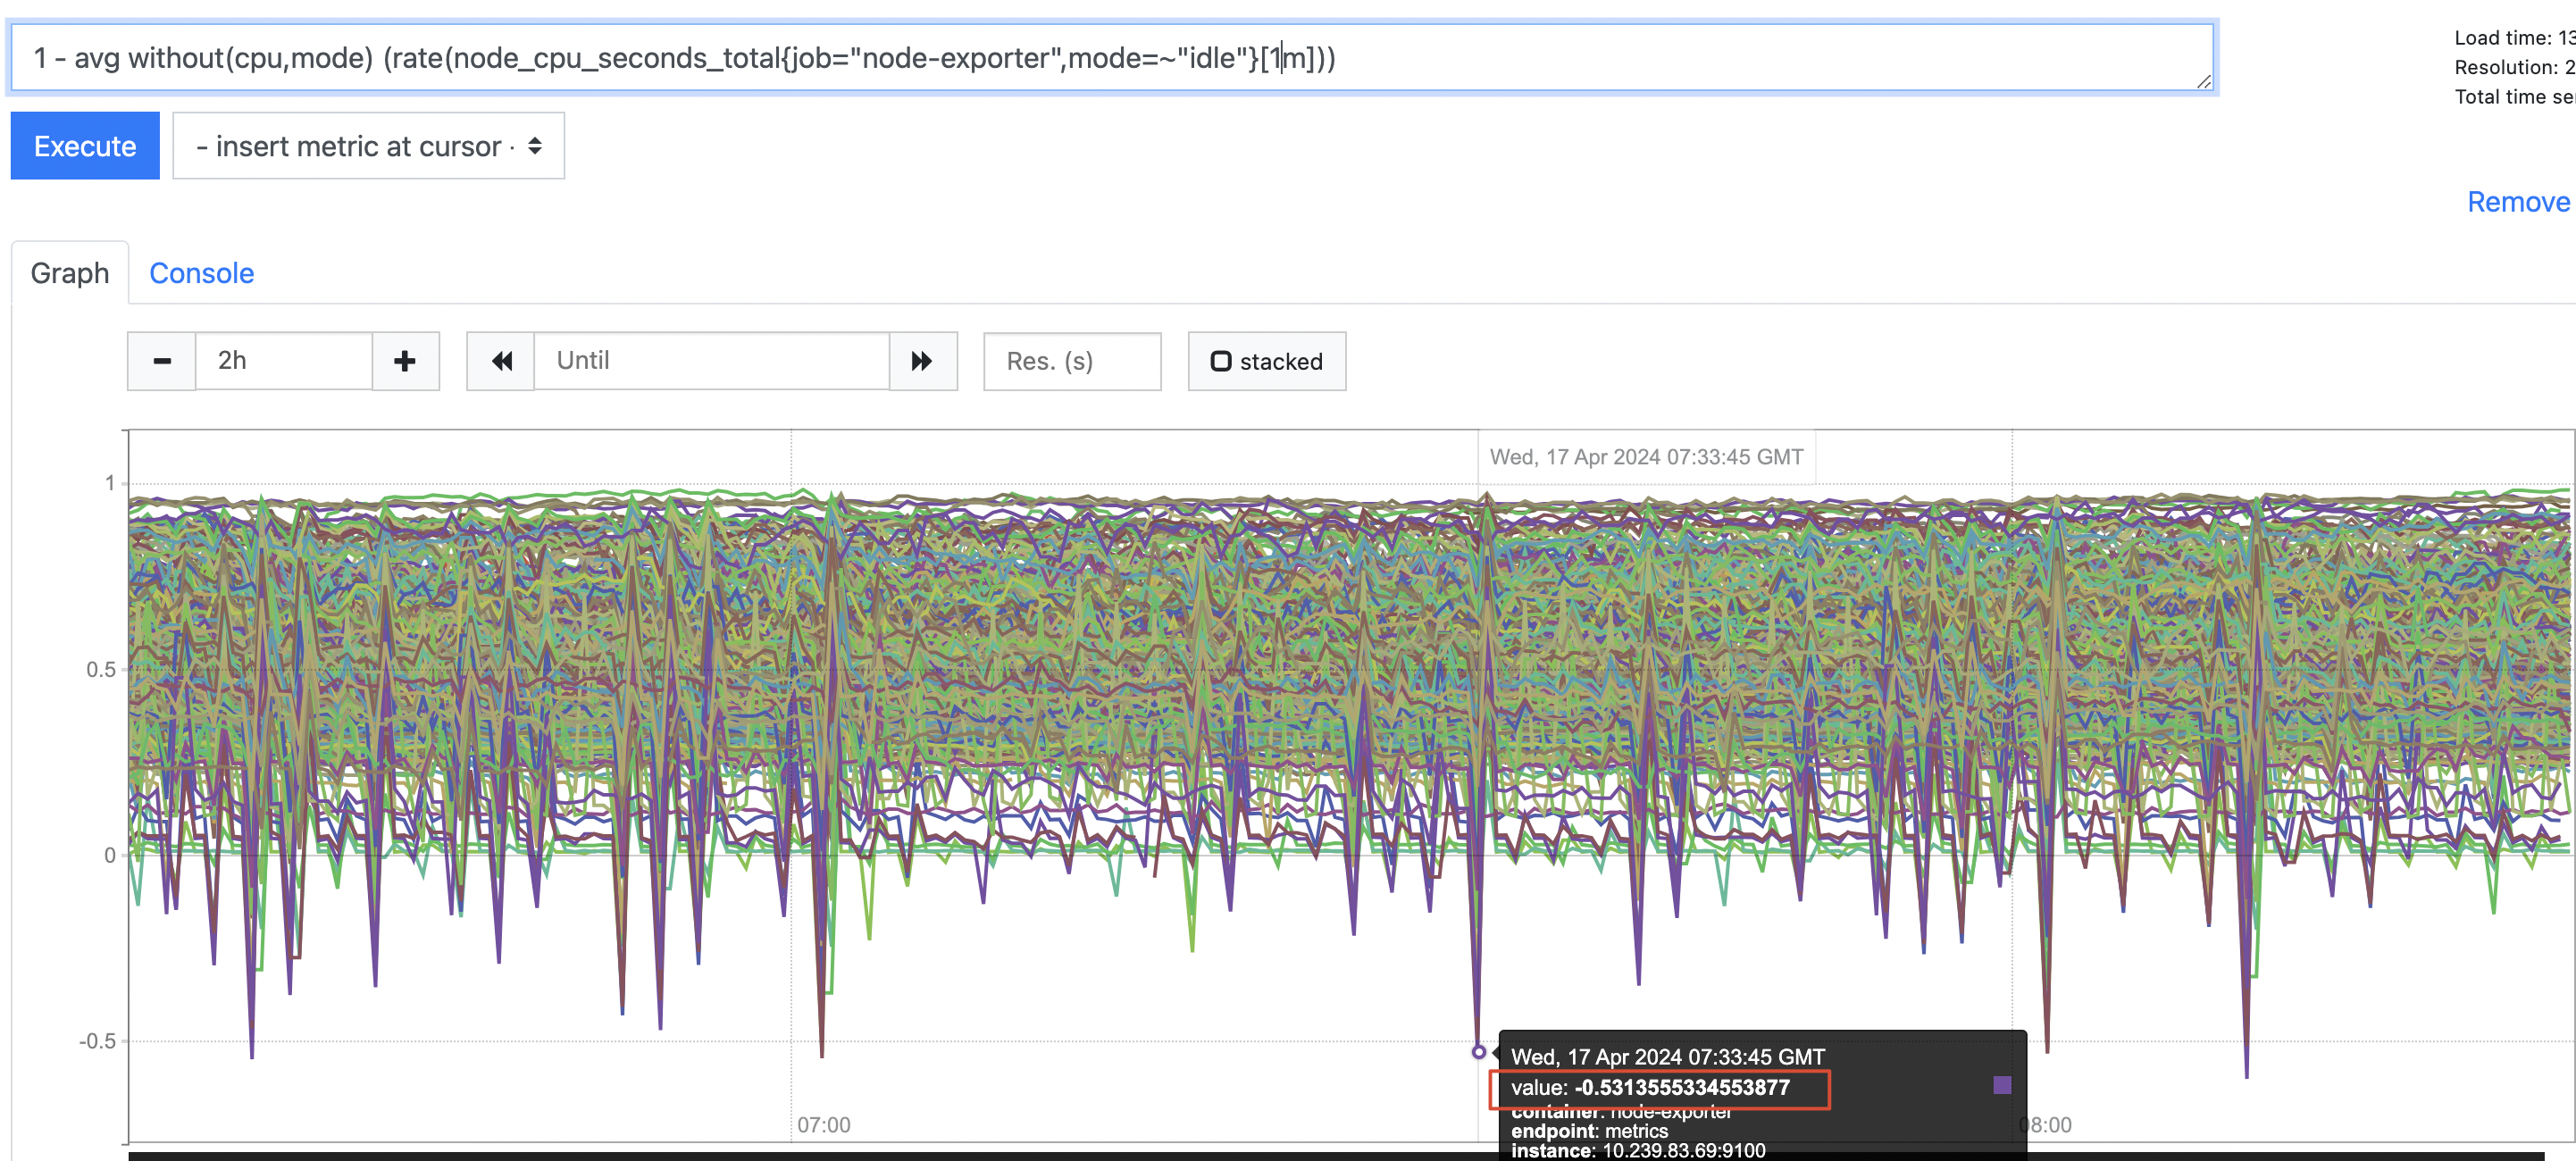Click the dropdown's up-down arrow indicator

pos(535,146)
